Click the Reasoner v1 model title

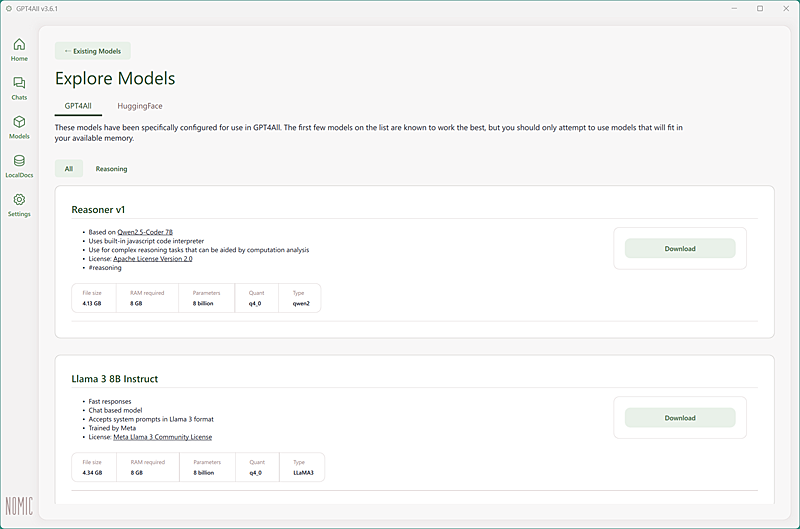97,209
